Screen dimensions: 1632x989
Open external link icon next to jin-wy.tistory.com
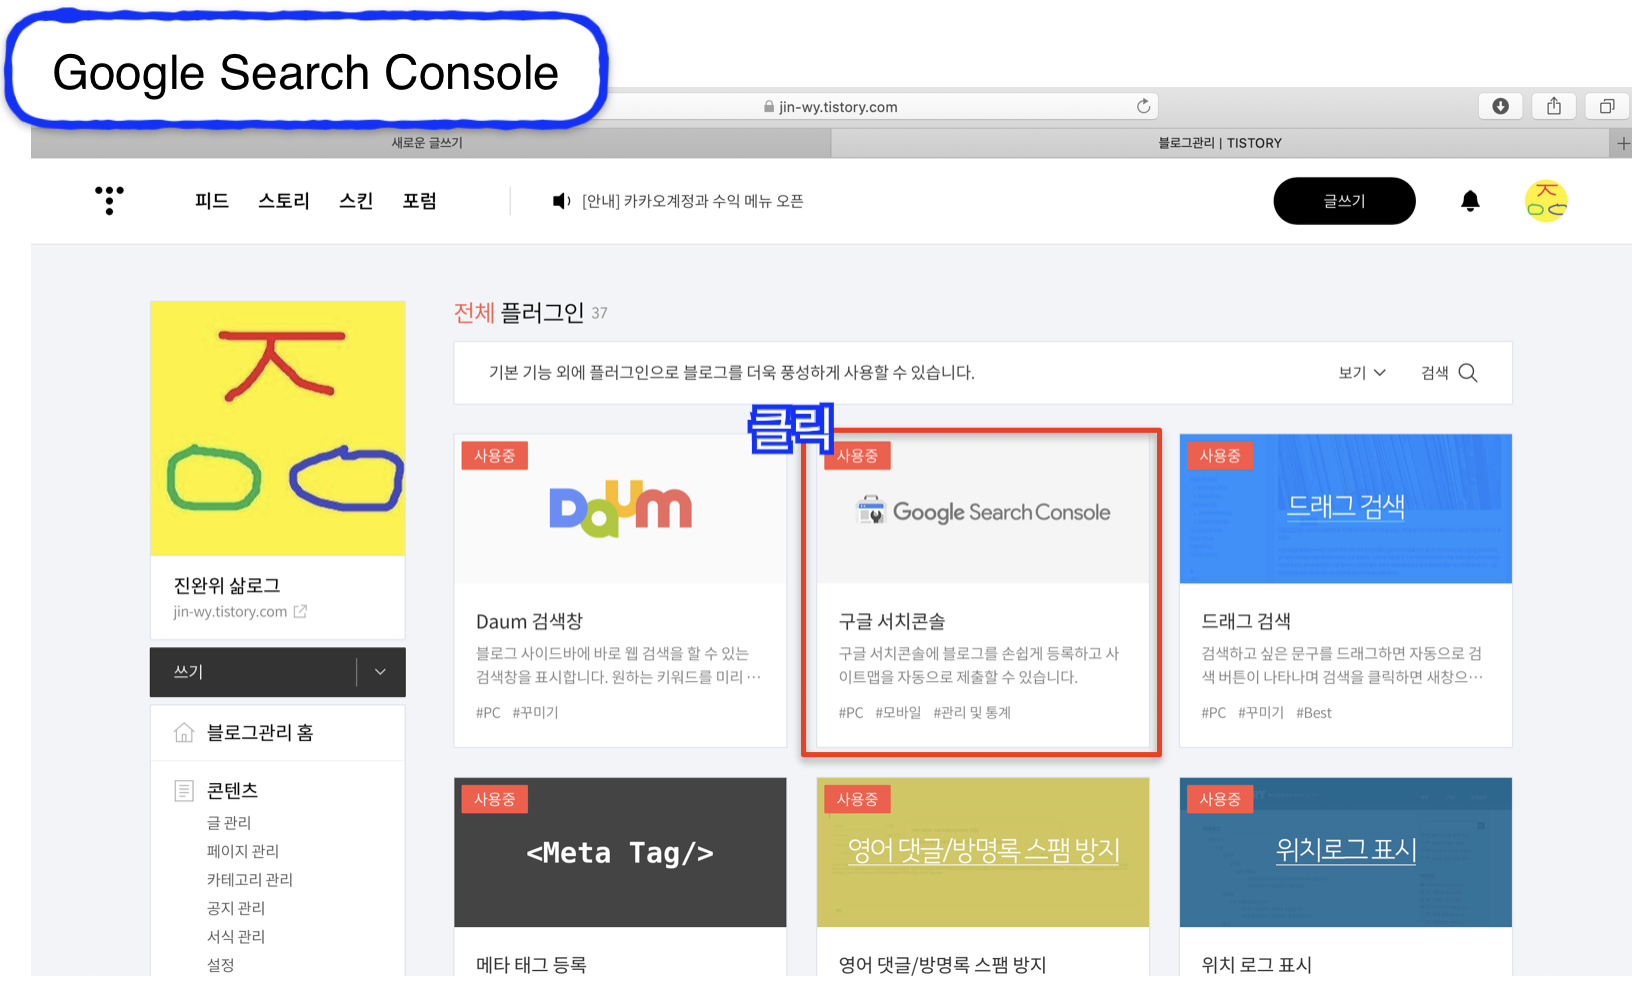[x=300, y=611]
